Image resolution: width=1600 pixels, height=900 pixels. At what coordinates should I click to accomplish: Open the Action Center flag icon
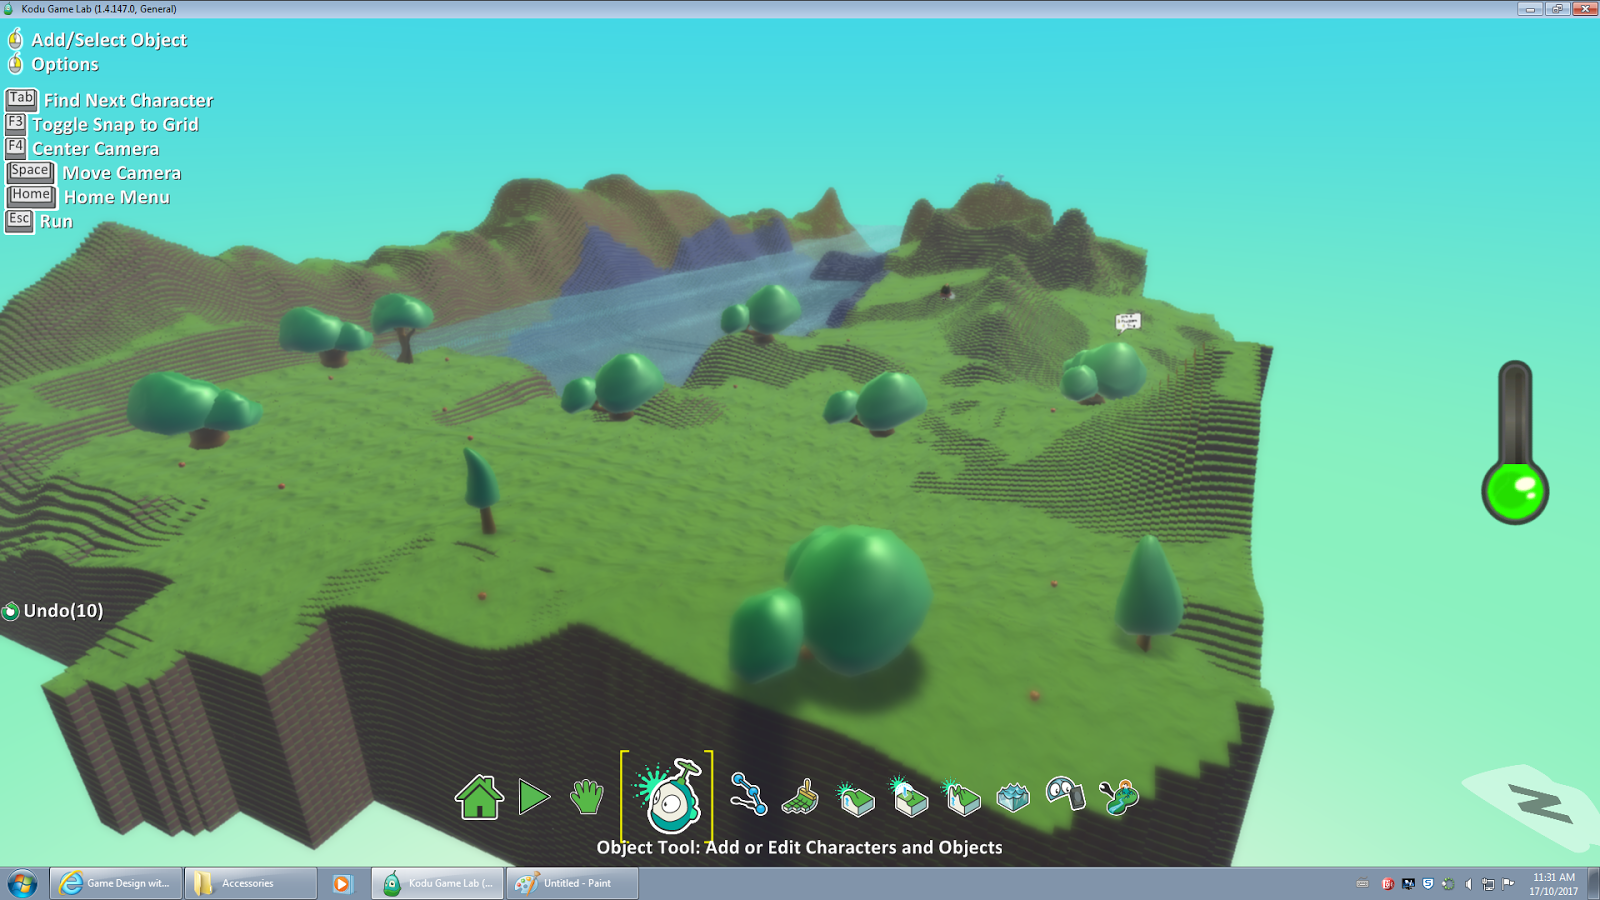pos(1508,884)
